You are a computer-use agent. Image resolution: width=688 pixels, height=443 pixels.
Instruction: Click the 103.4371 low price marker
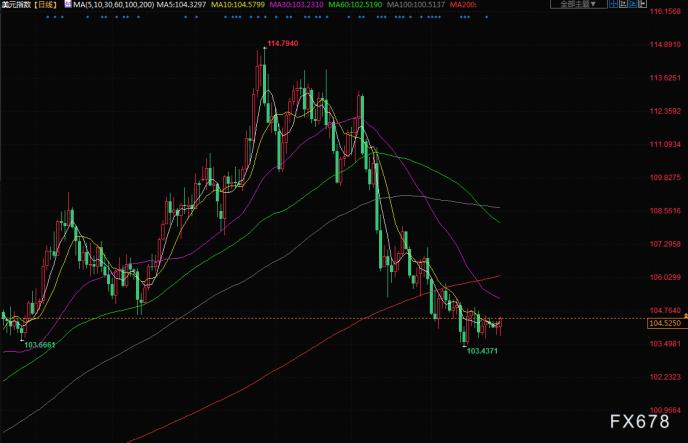tap(482, 351)
